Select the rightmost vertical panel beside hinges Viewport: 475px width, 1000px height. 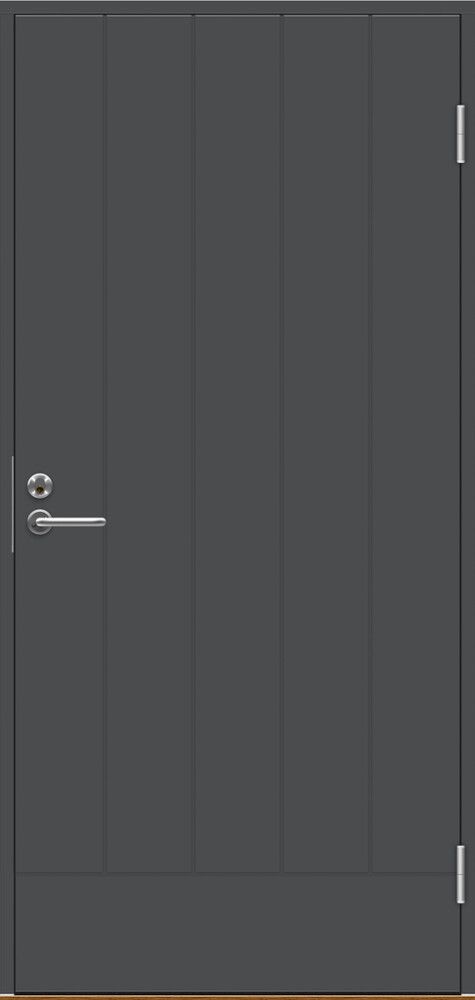415,443
